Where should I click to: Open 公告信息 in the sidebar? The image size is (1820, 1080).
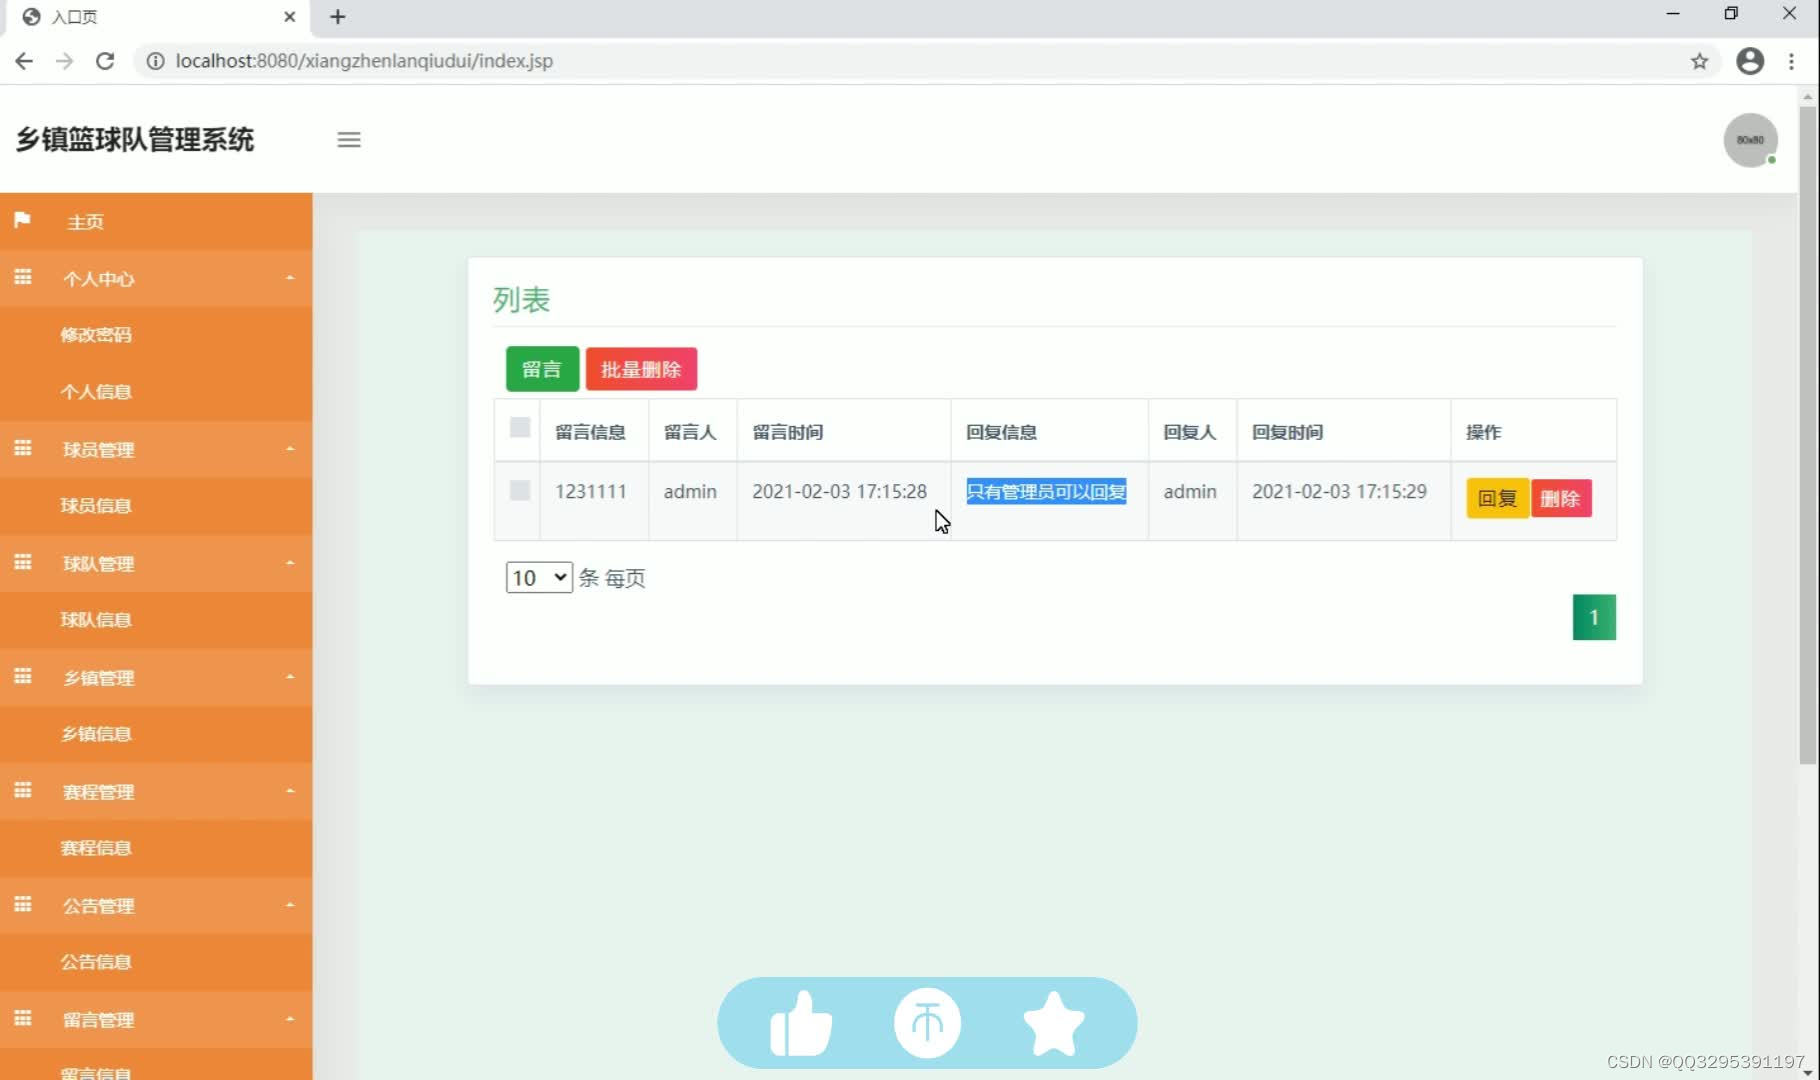point(96,962)
